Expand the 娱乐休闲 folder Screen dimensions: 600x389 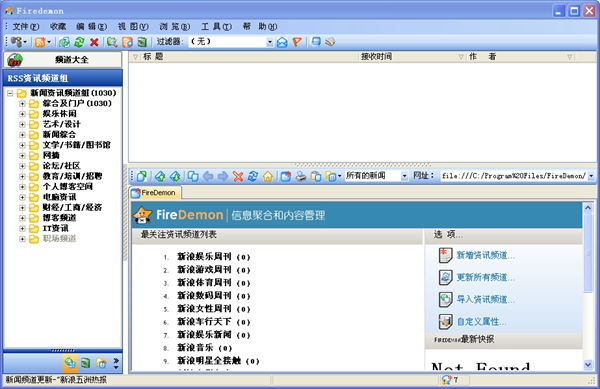click(22, 114)
